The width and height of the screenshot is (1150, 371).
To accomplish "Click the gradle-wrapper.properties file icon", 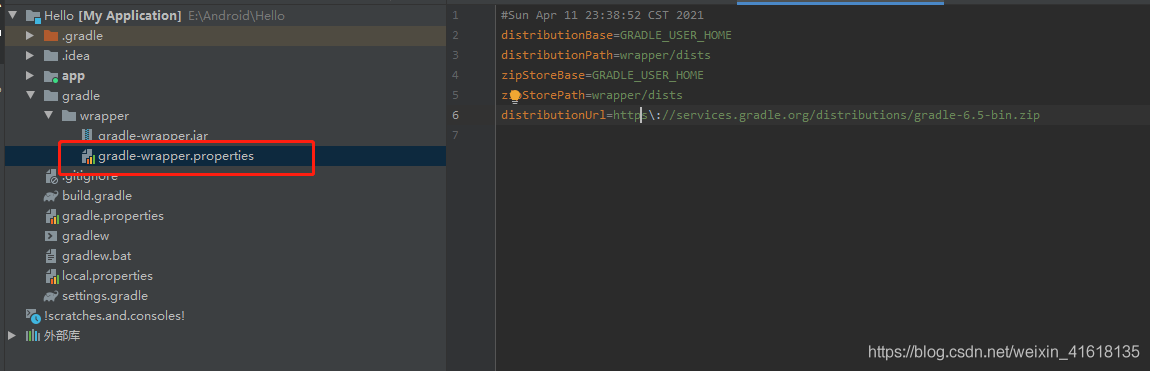I will point(88,155).
